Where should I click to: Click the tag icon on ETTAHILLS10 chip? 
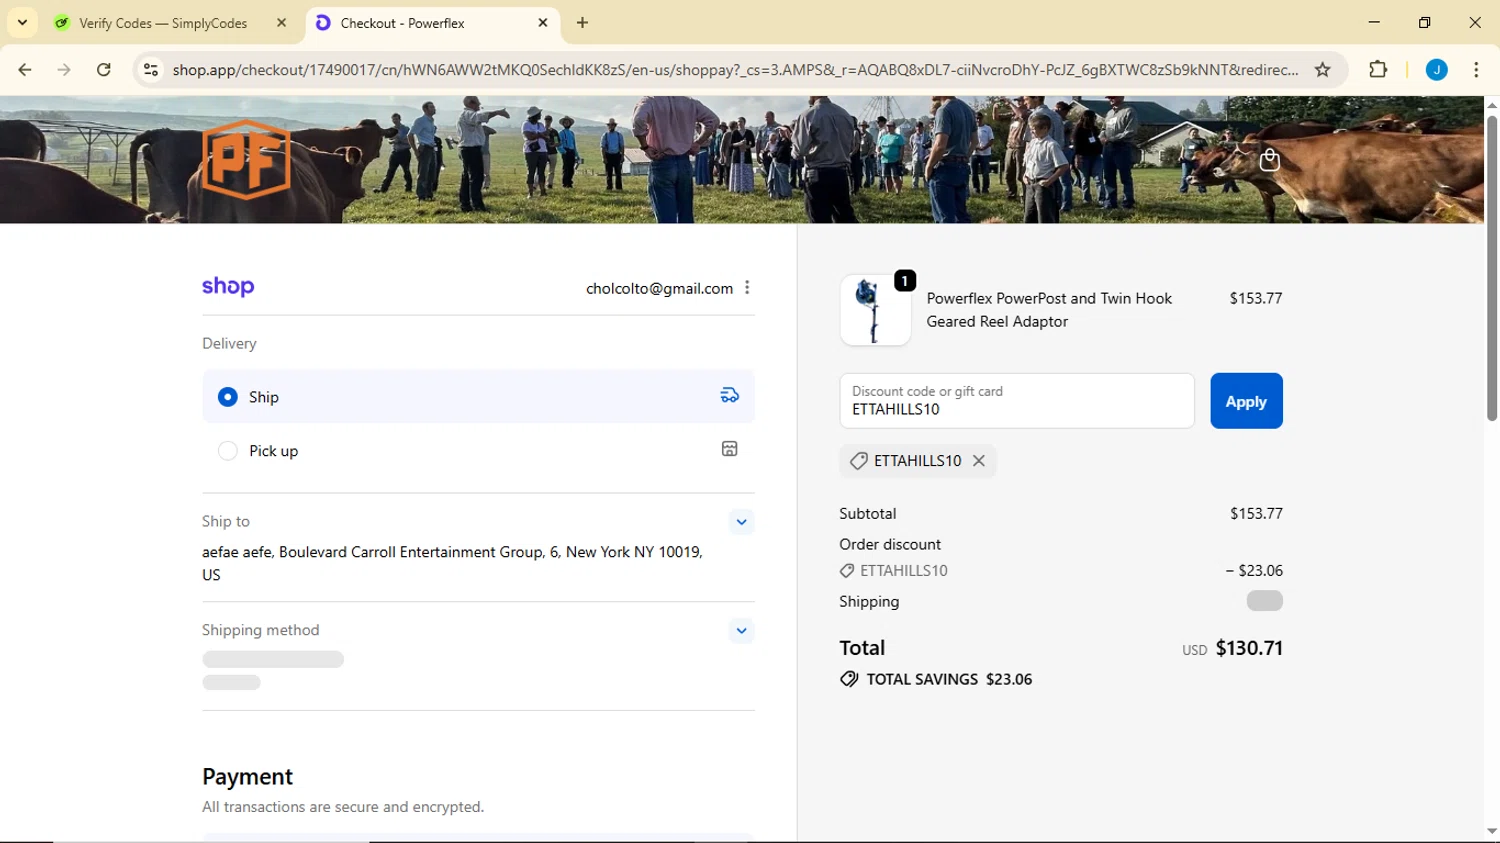[858, 461]
